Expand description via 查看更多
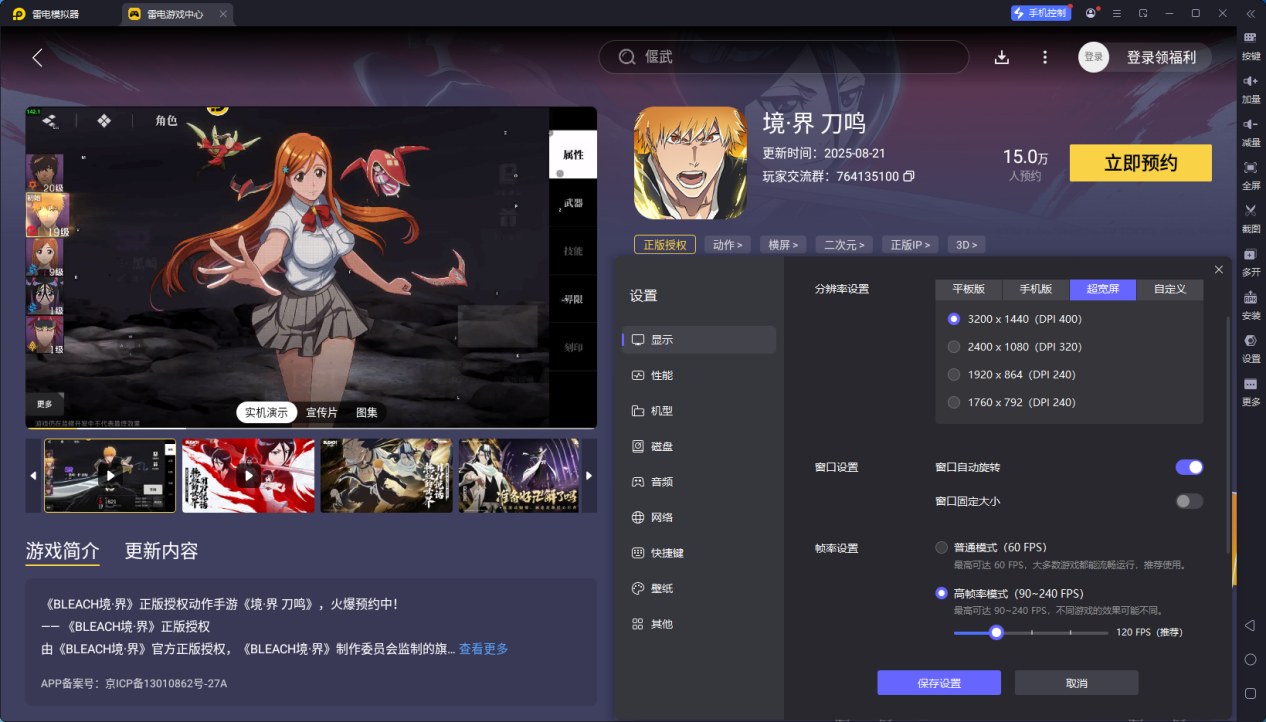This screenshot has height=722, width=1266. coord(483,649)
